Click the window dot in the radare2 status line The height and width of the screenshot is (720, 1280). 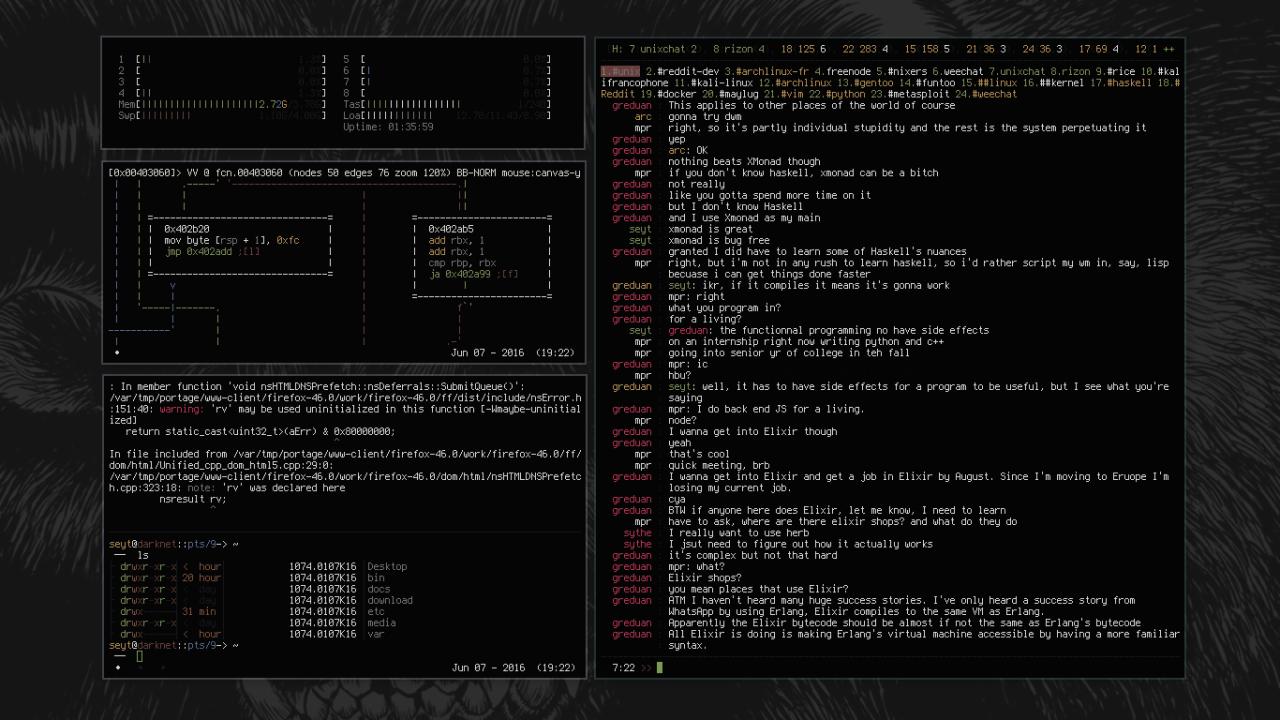(x=118, y=353)
